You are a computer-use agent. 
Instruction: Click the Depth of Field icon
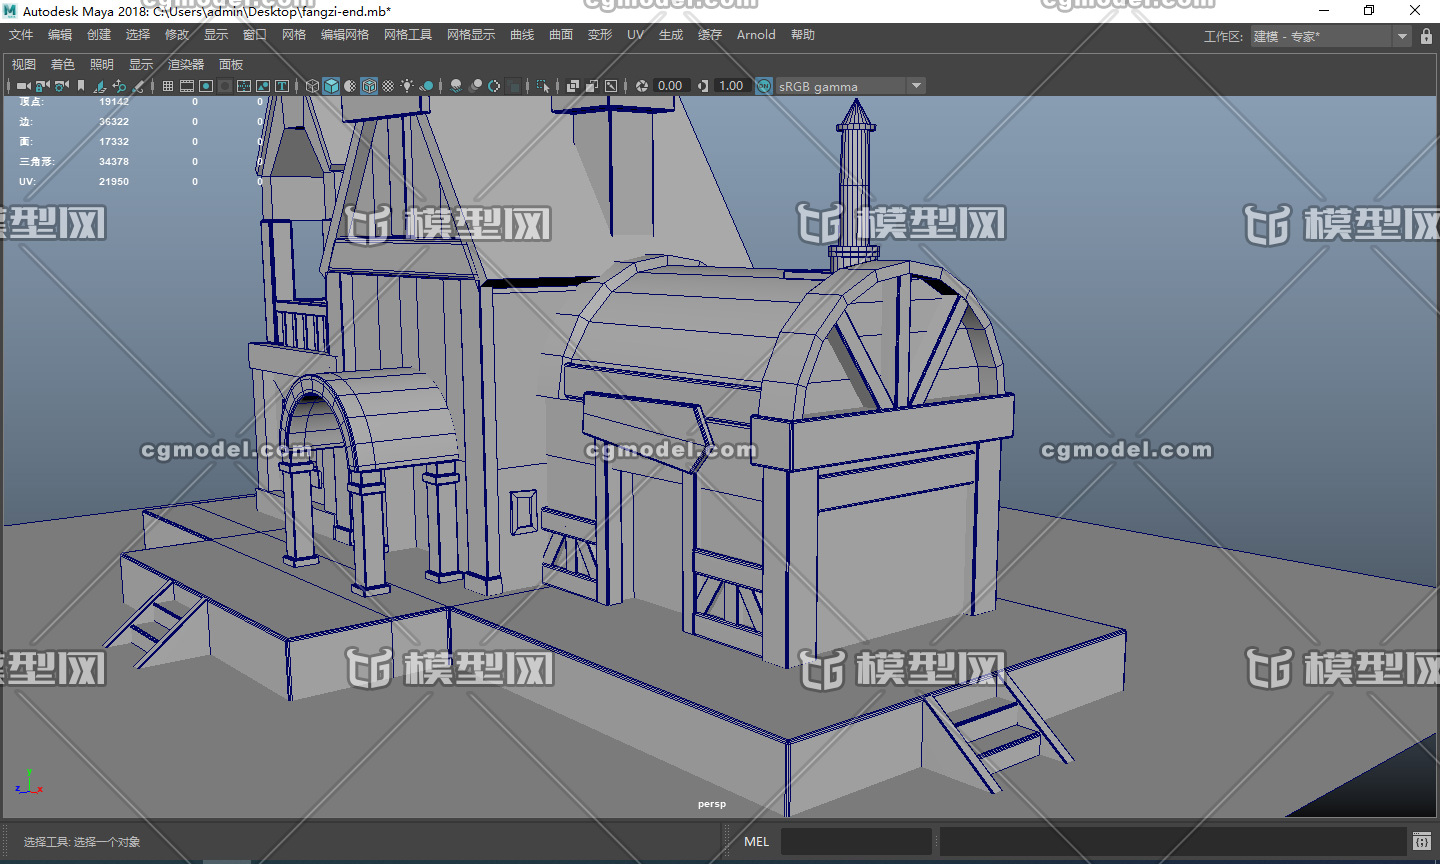point(513,86)
